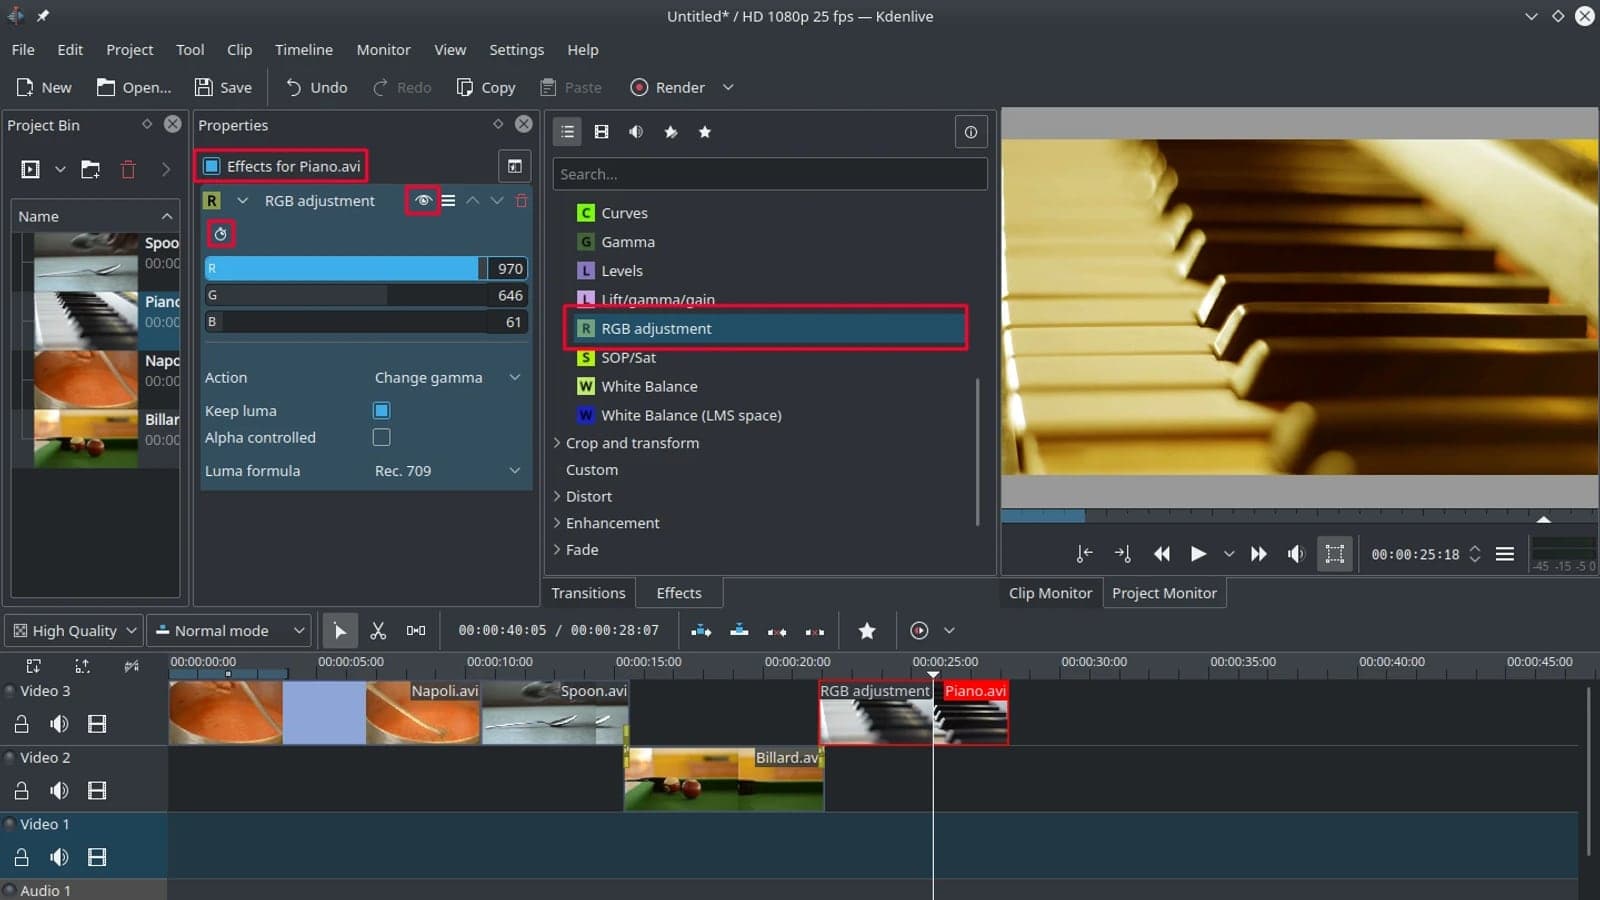1600x900 pixels.
Task: Activate the spacer tool in timeline toolbar
Action: (416, 631)
